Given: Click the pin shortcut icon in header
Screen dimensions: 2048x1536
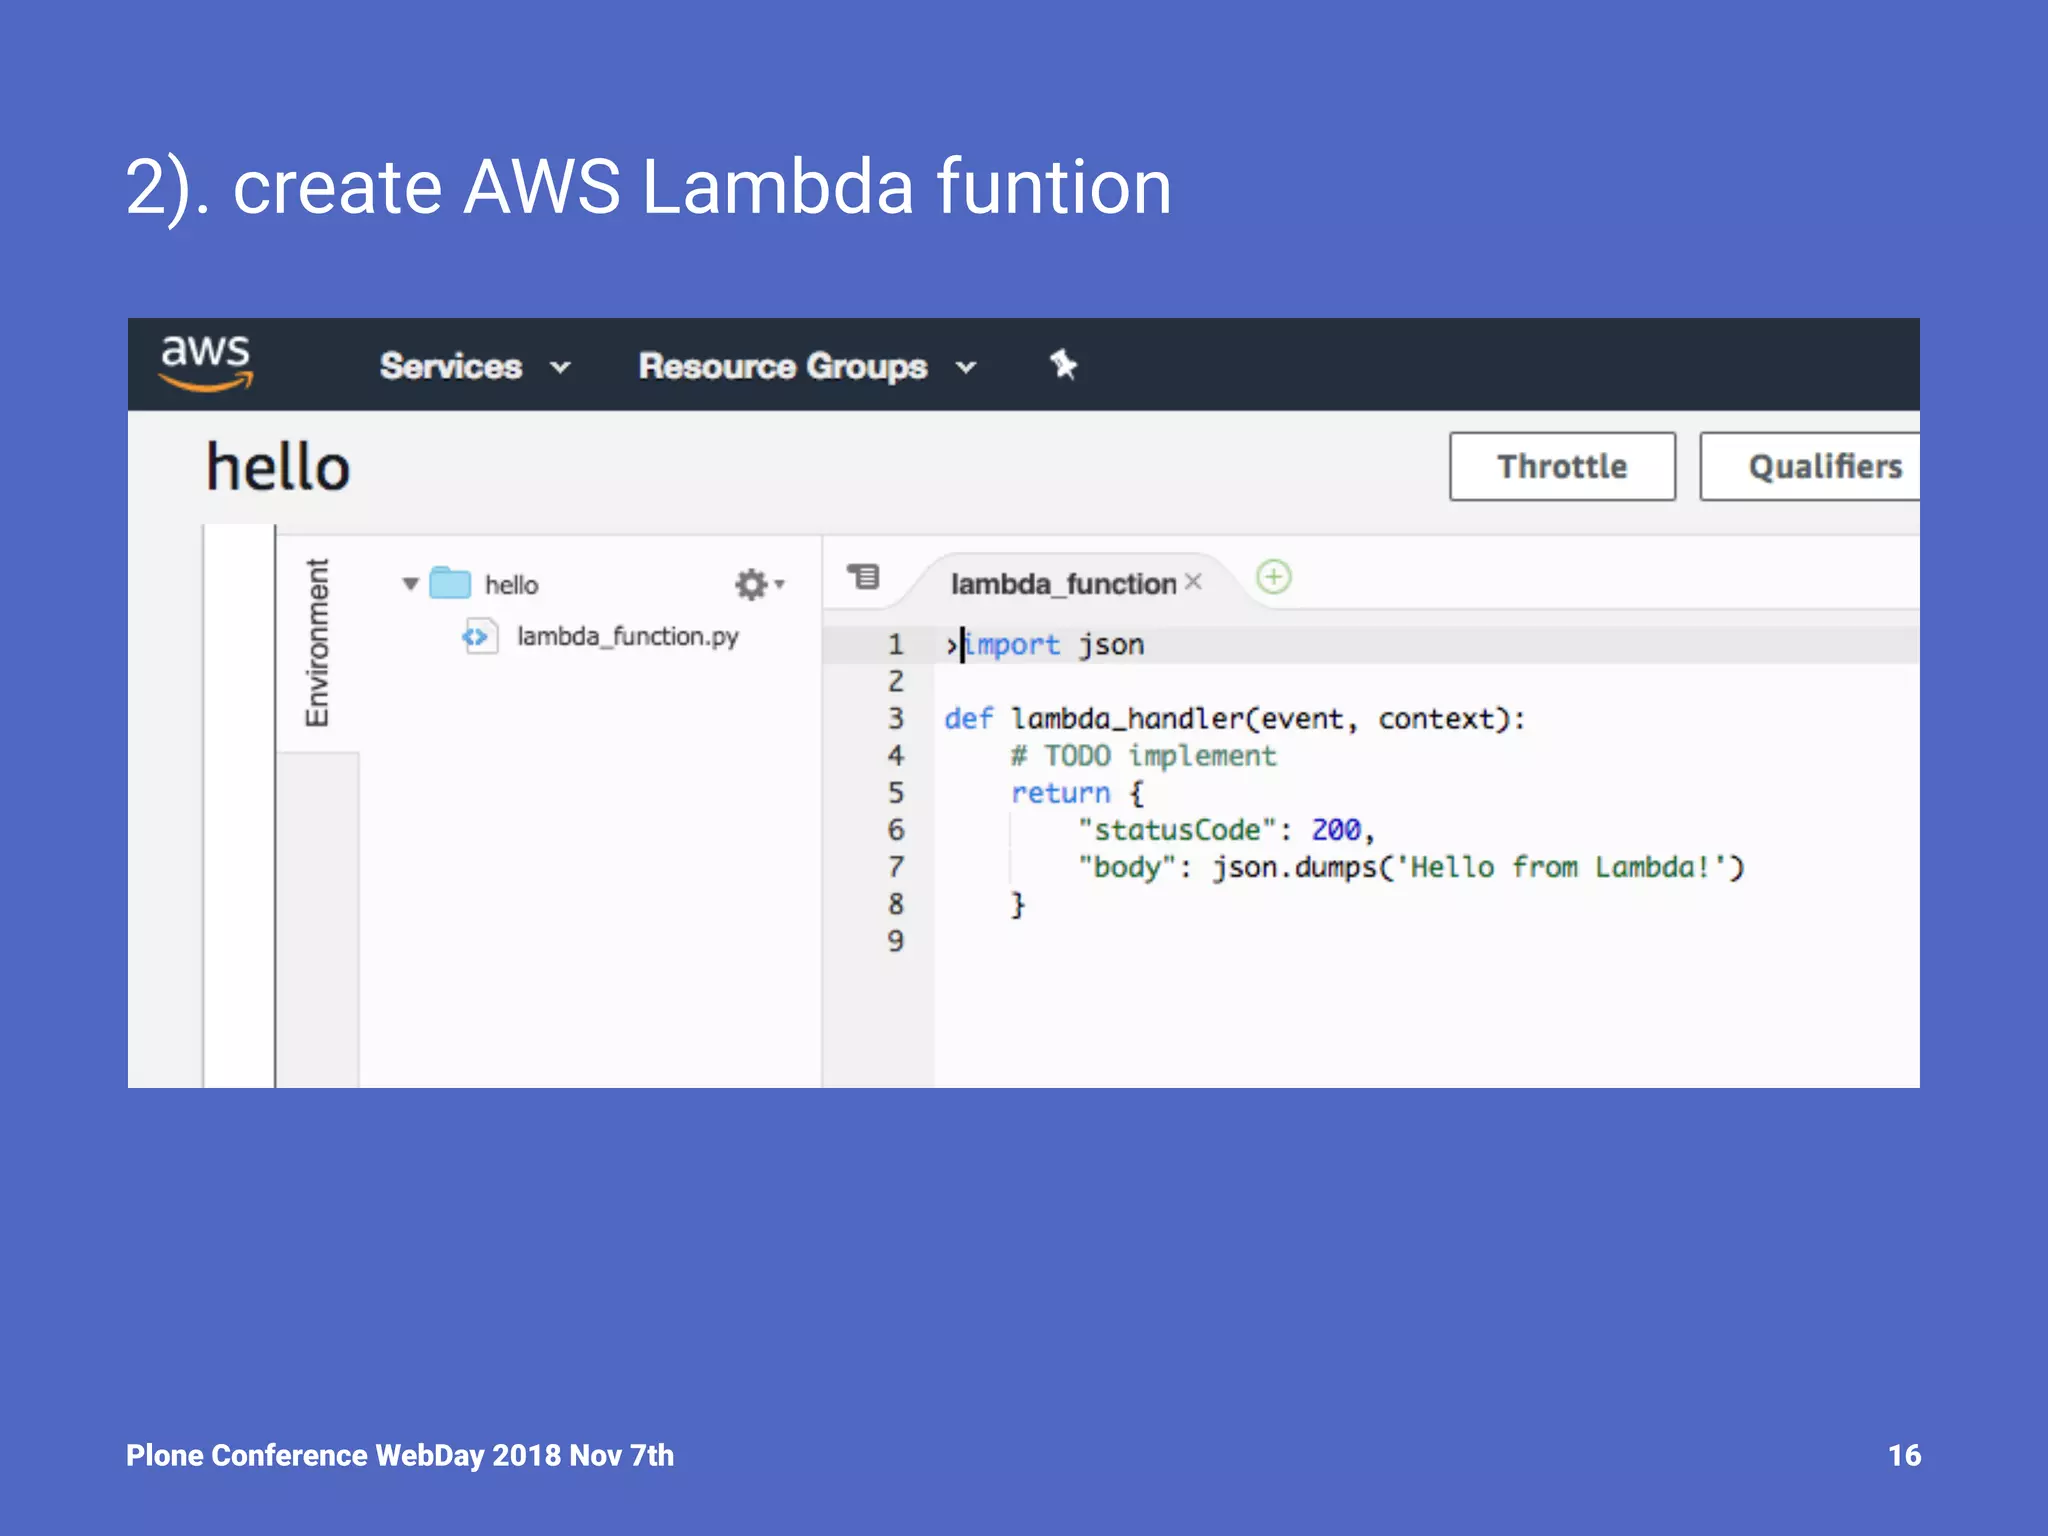Looking at the screenshot, I should 1063,365.
